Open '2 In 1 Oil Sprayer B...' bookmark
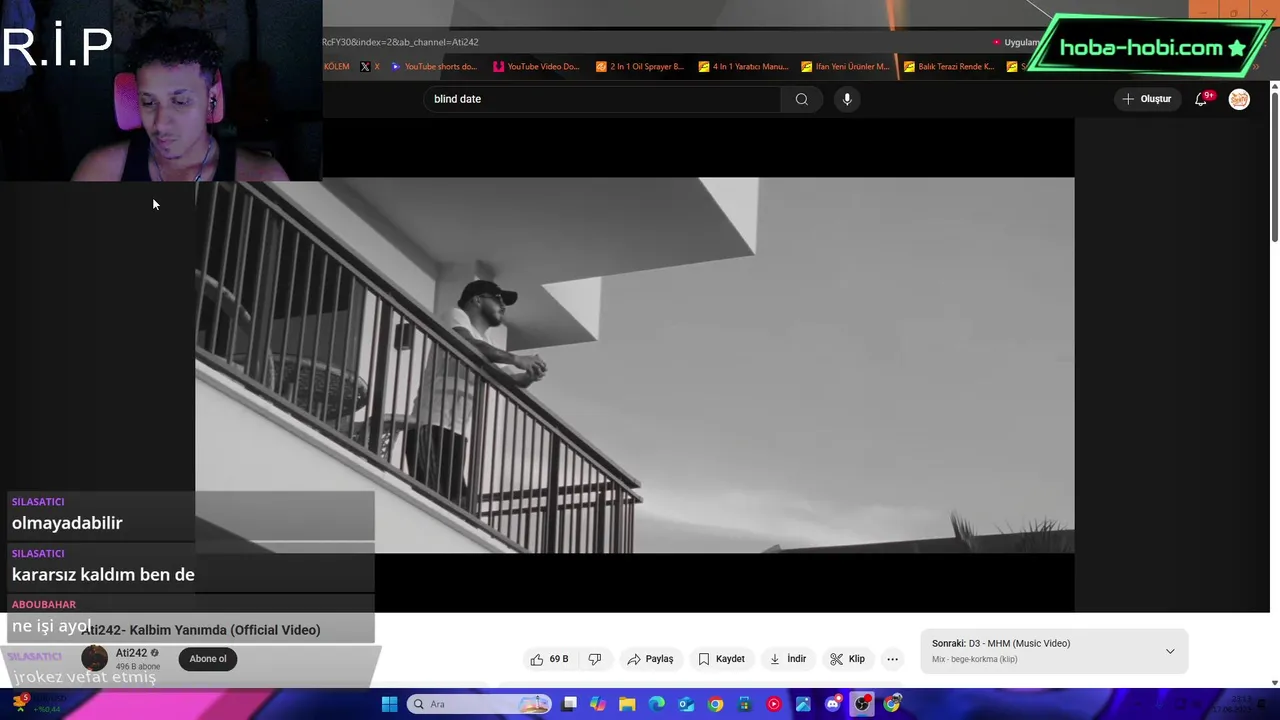The image size is (1280, 720). click(640, 67)
